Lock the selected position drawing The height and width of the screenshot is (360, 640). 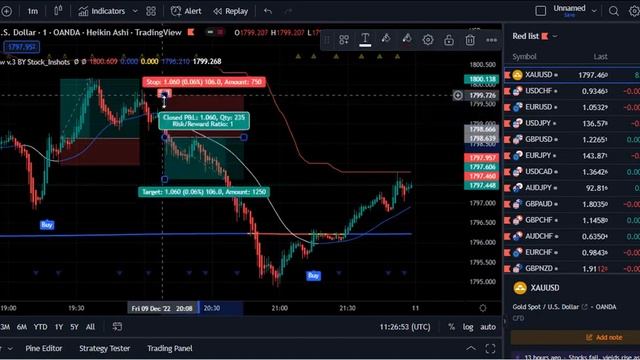[x=449, y=40]
